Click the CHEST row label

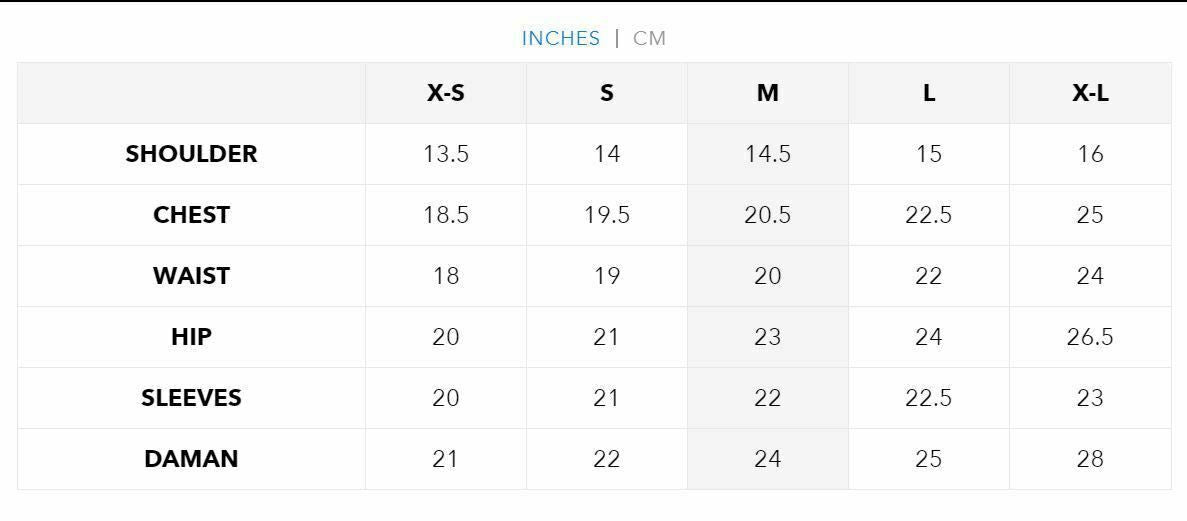click(191, 215)
